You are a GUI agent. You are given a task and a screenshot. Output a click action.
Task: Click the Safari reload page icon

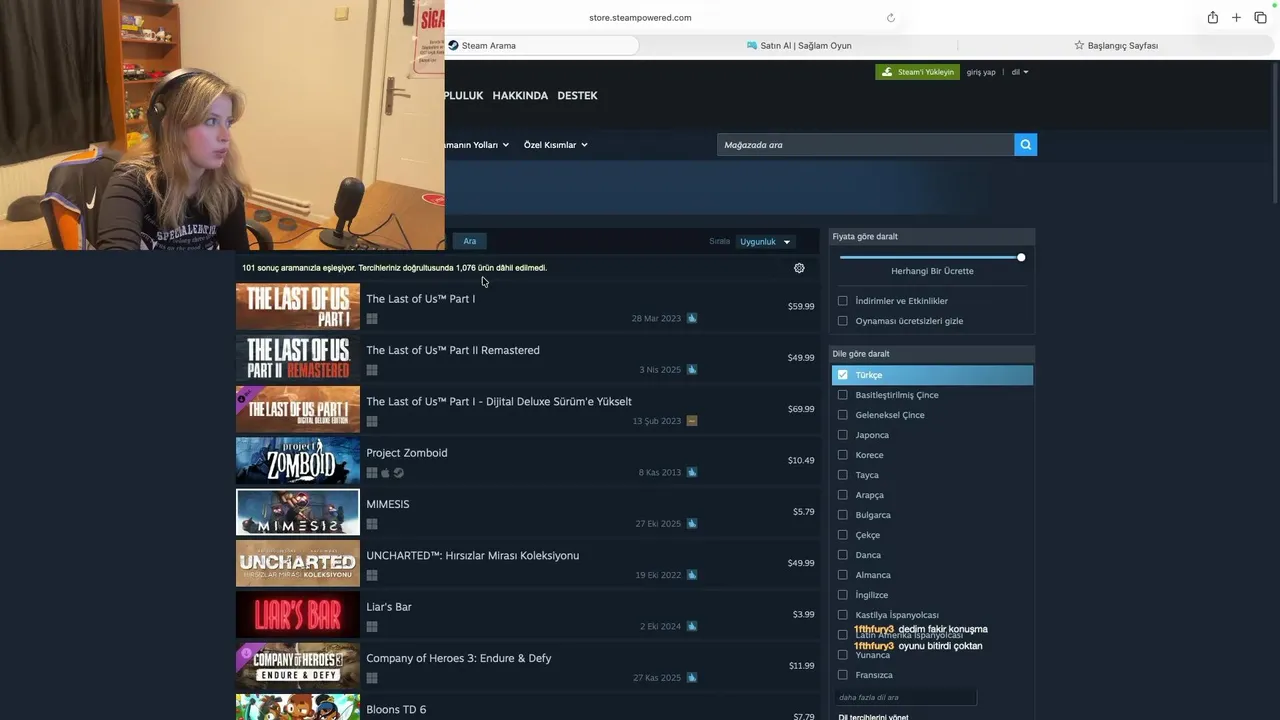pos(891,18)
